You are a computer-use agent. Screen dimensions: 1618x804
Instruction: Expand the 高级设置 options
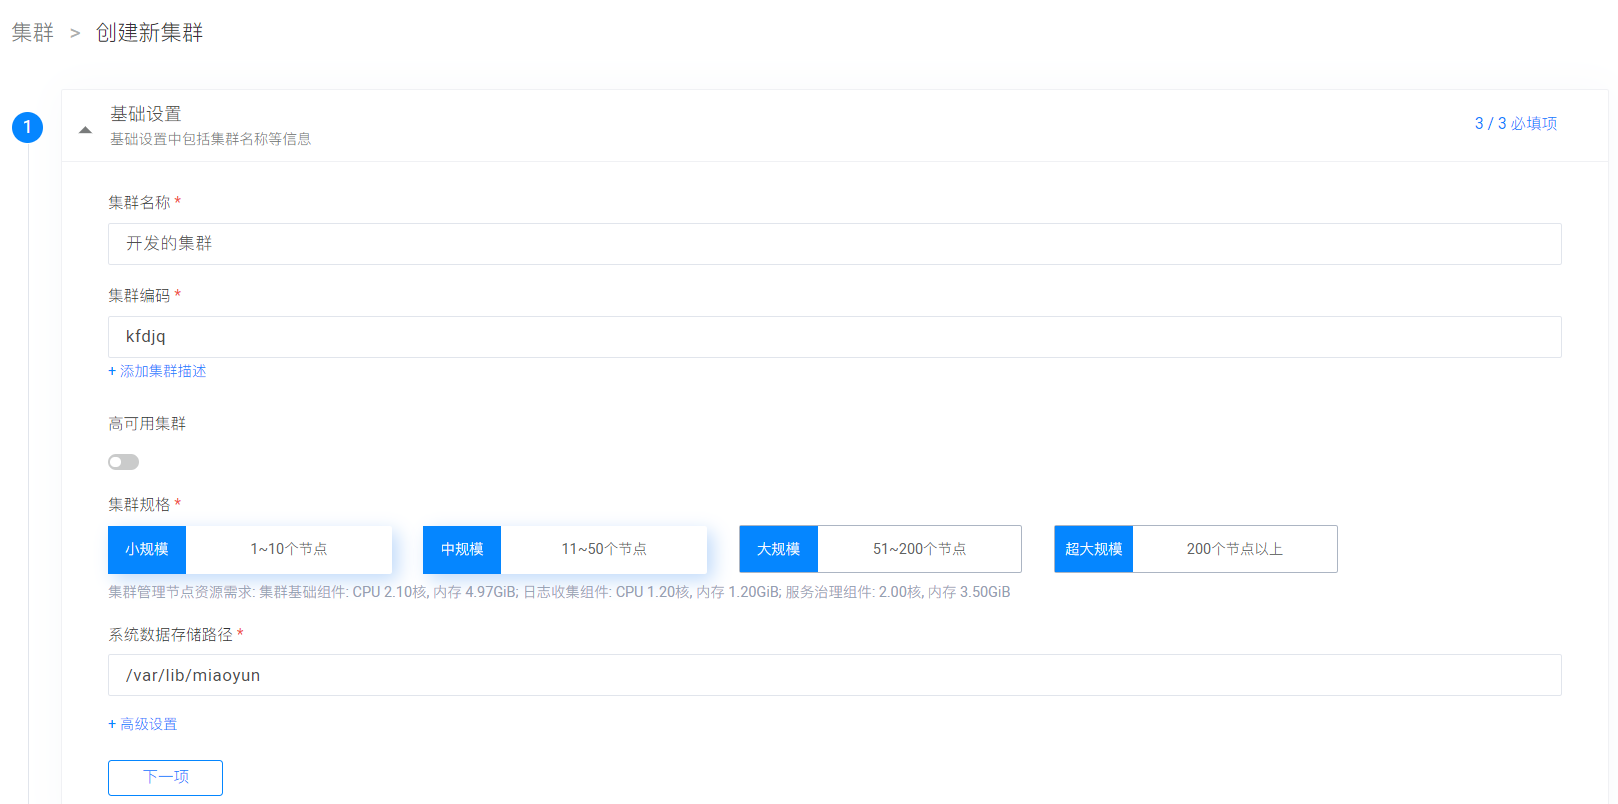[143, 724]
